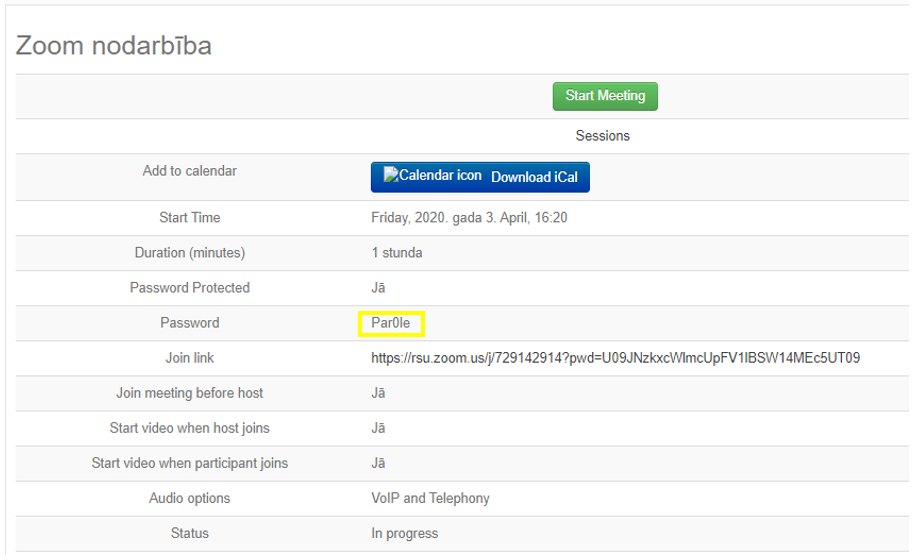This screenshot has height=559, width=913.
Task: Open the rsu.zoom.us join link URL
Action: tap(615, 358)
